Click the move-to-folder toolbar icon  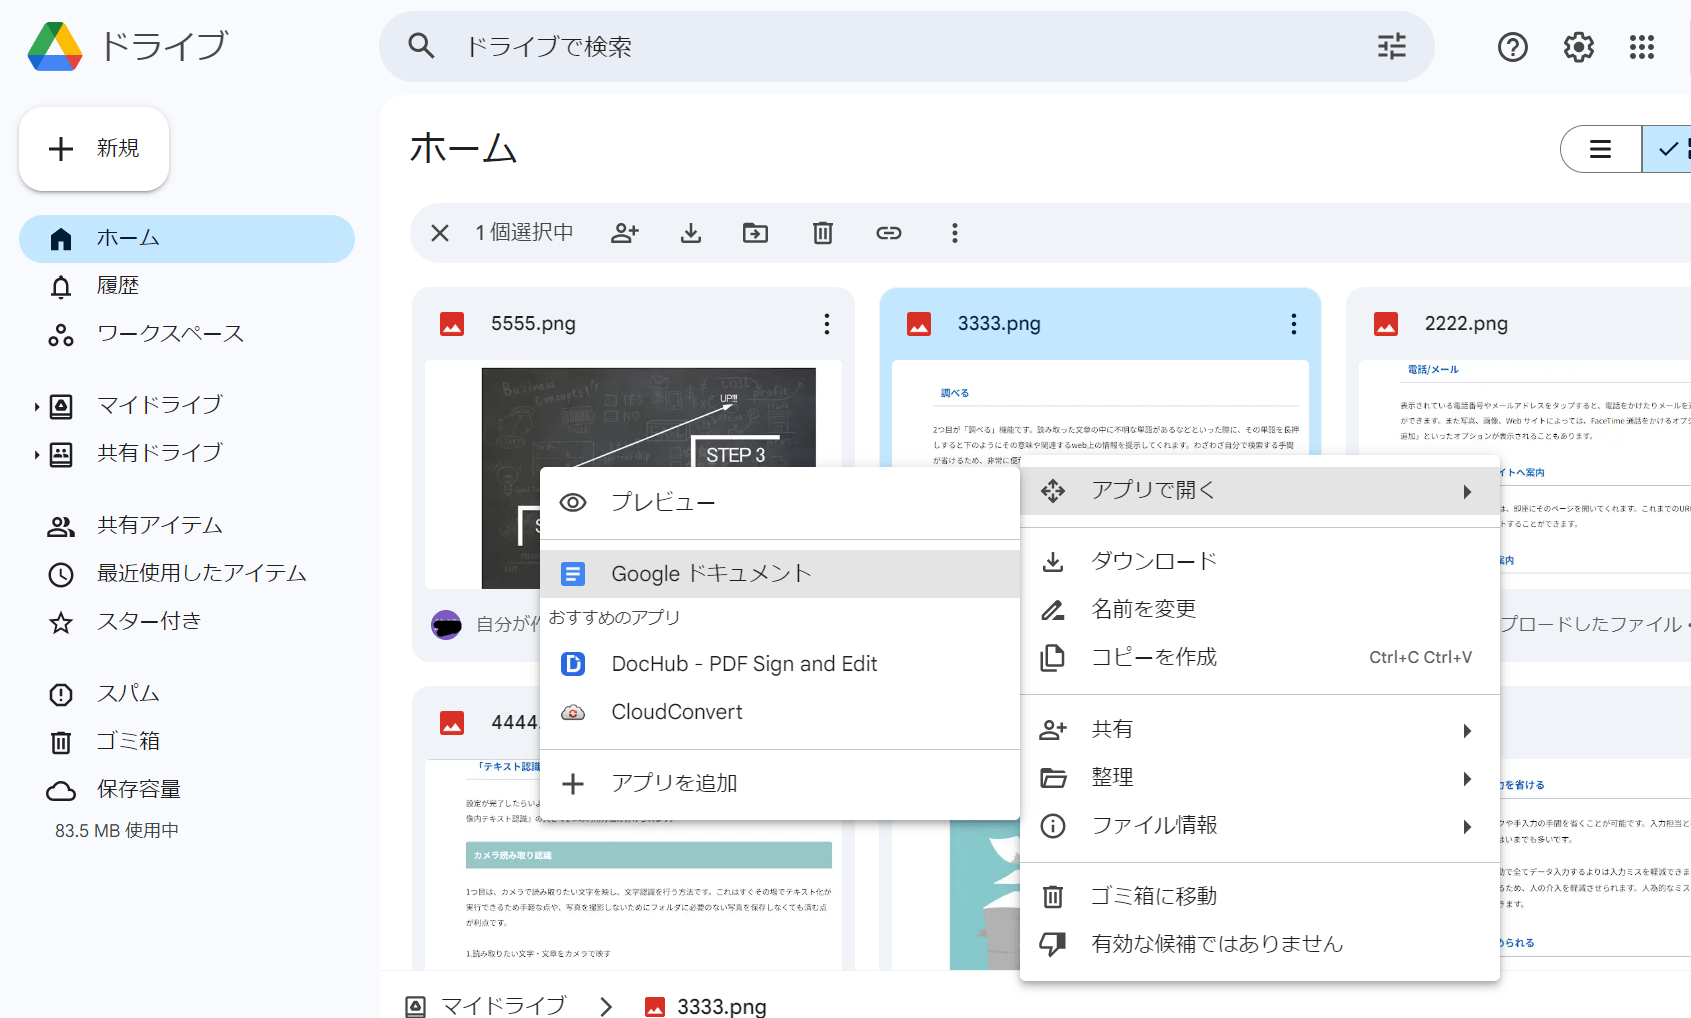755,233
